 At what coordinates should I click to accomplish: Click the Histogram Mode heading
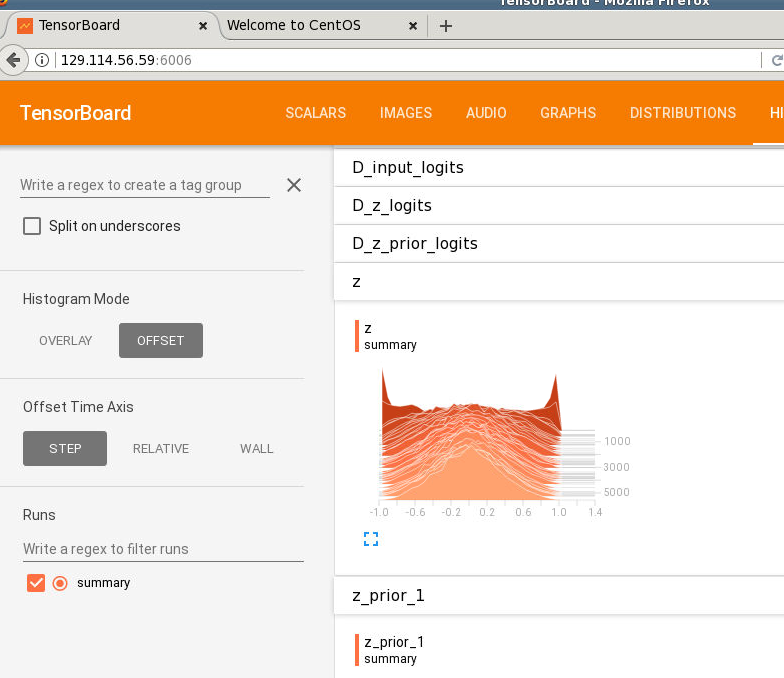coord(76,299)
